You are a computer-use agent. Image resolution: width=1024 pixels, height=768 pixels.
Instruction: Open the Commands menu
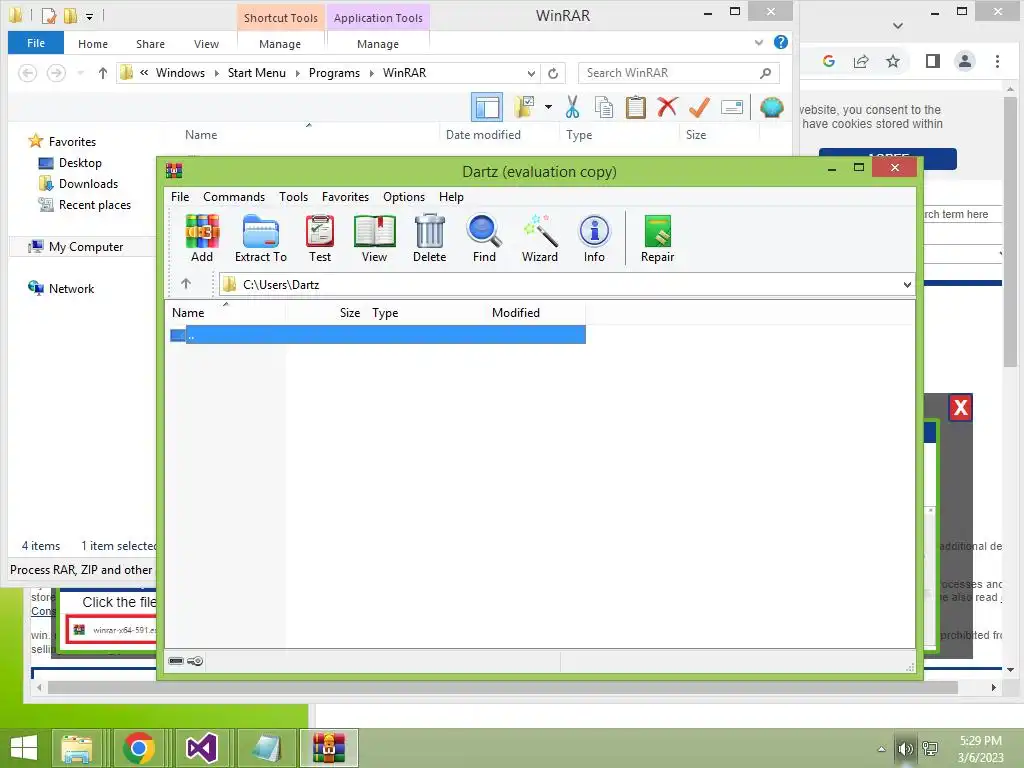[x=234, y=197]
